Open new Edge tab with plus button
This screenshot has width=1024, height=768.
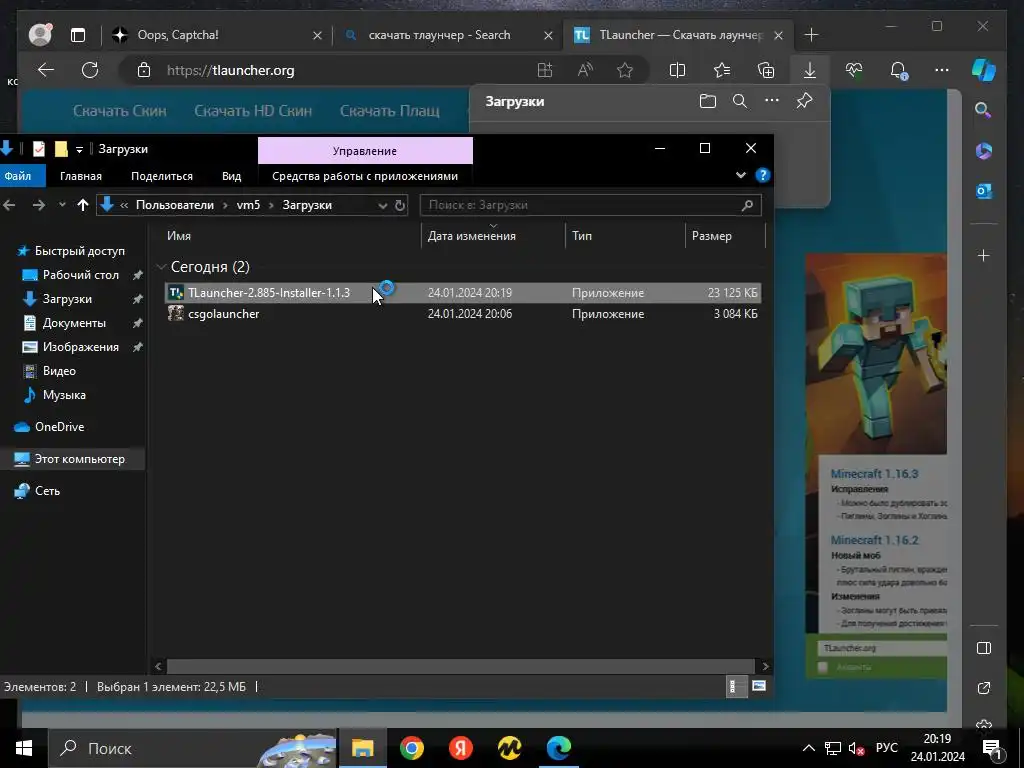click(x=811, y=35)
